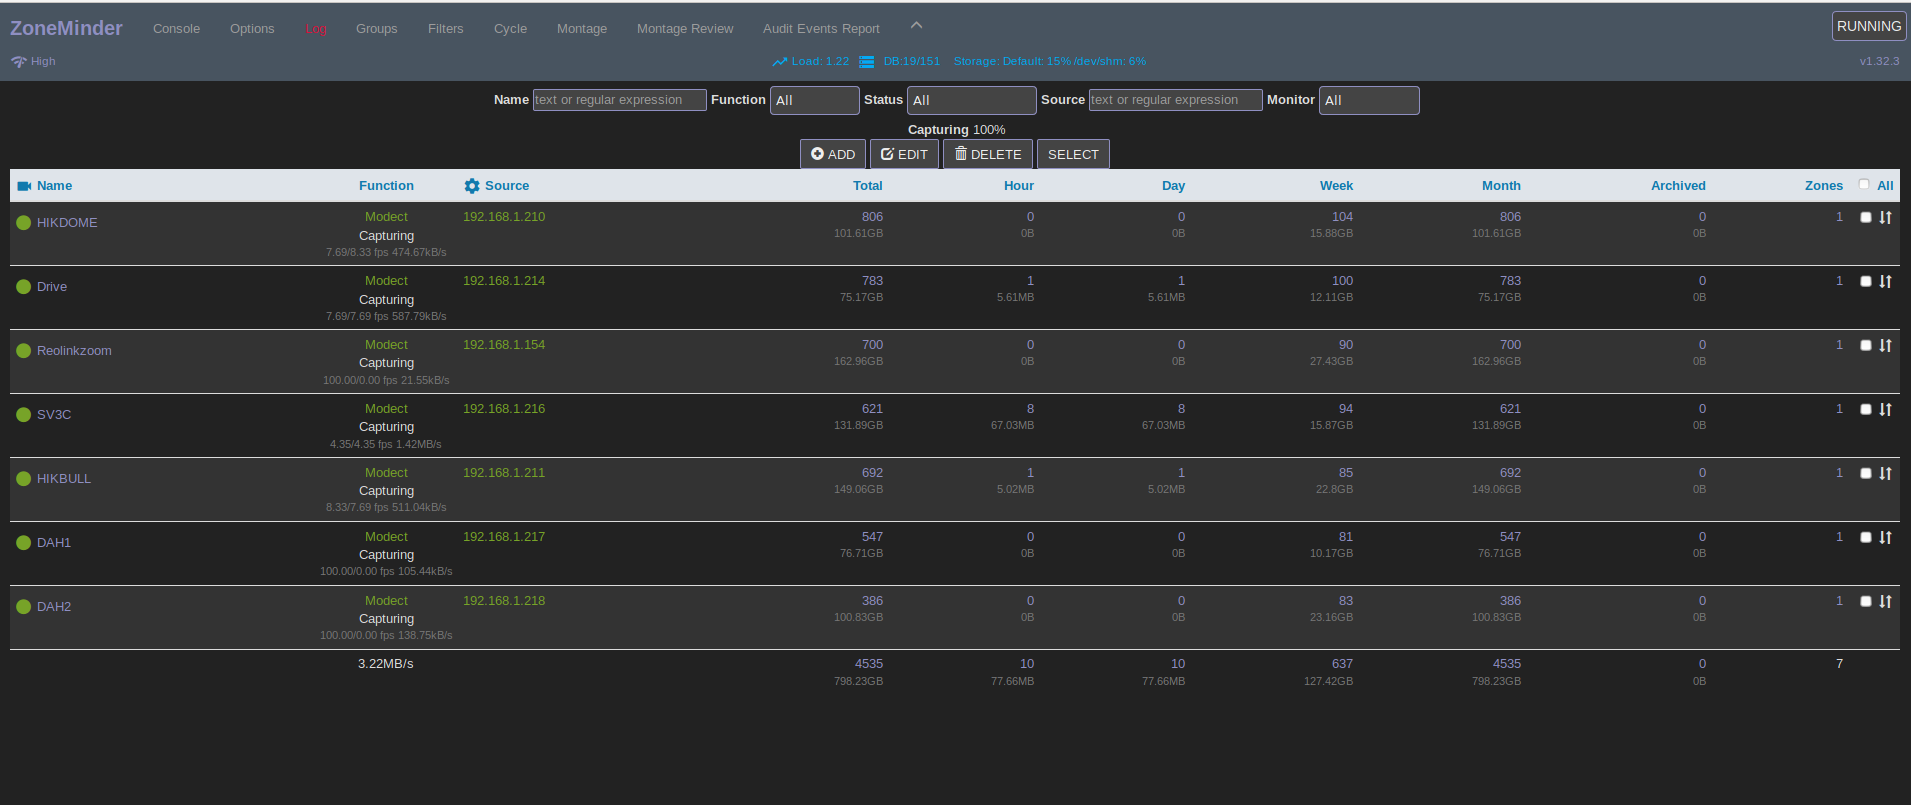Open the Monitor filter dropdown
The height and width of the screenshot is (805, 1911).
(x=1368, y=100)
